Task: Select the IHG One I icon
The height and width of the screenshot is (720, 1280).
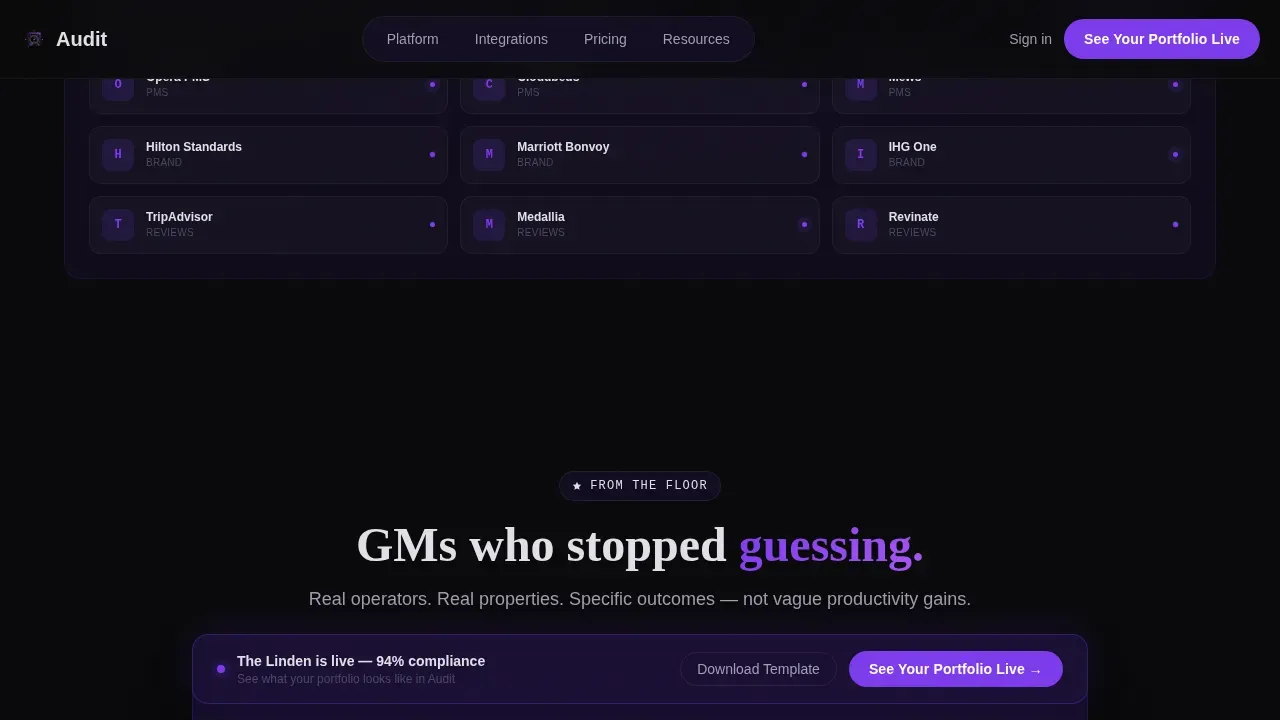Action: click(861, 155)
